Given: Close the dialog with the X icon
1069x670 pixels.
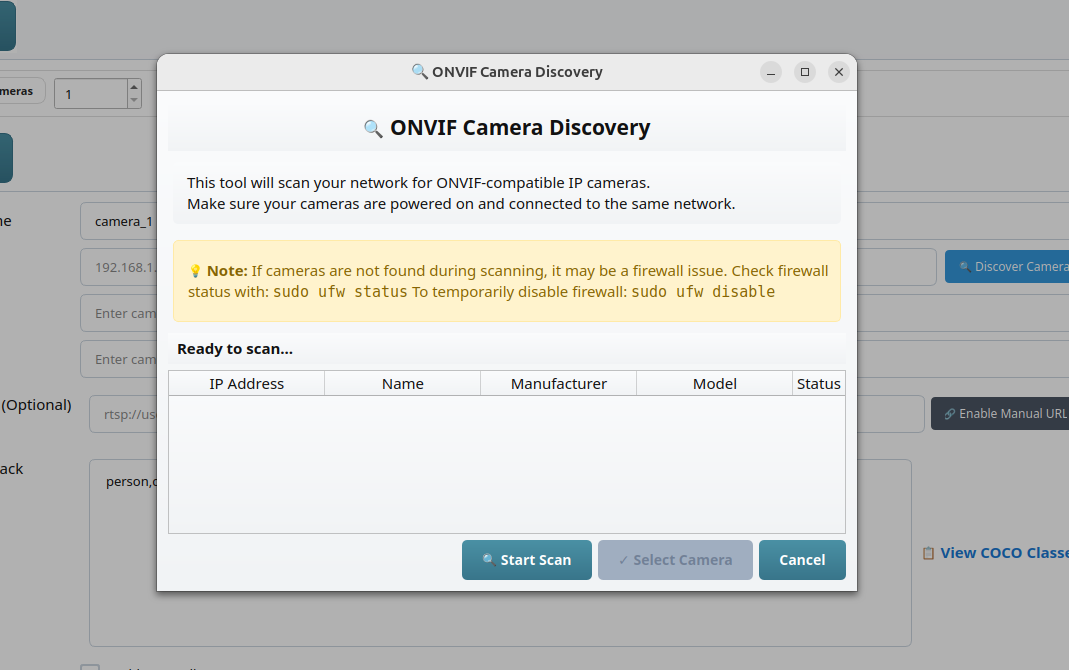Looking at the screenshot, I should (839, 72).
